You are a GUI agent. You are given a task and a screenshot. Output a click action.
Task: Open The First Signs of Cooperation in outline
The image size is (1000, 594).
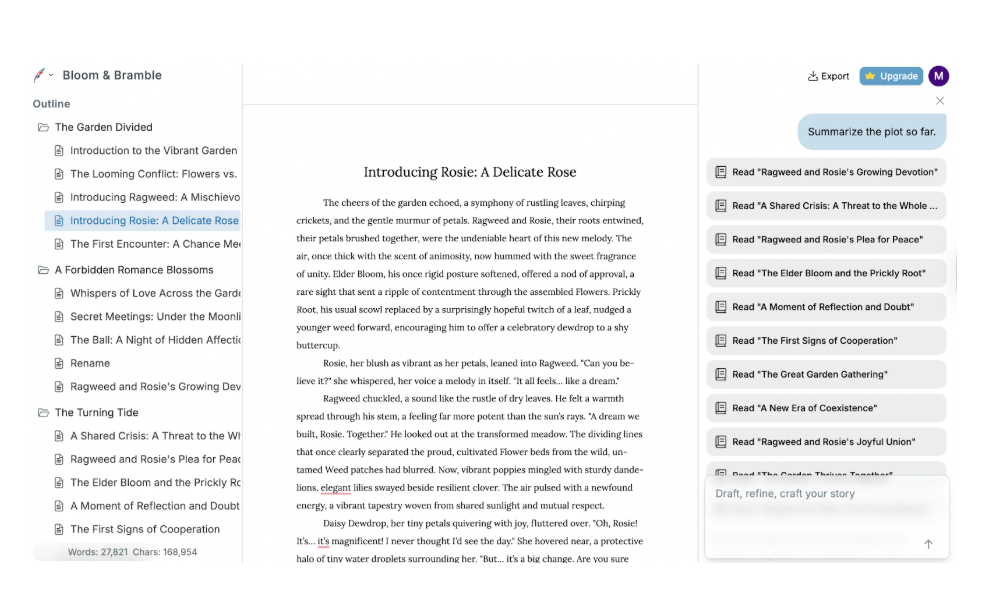click(145, 530)
